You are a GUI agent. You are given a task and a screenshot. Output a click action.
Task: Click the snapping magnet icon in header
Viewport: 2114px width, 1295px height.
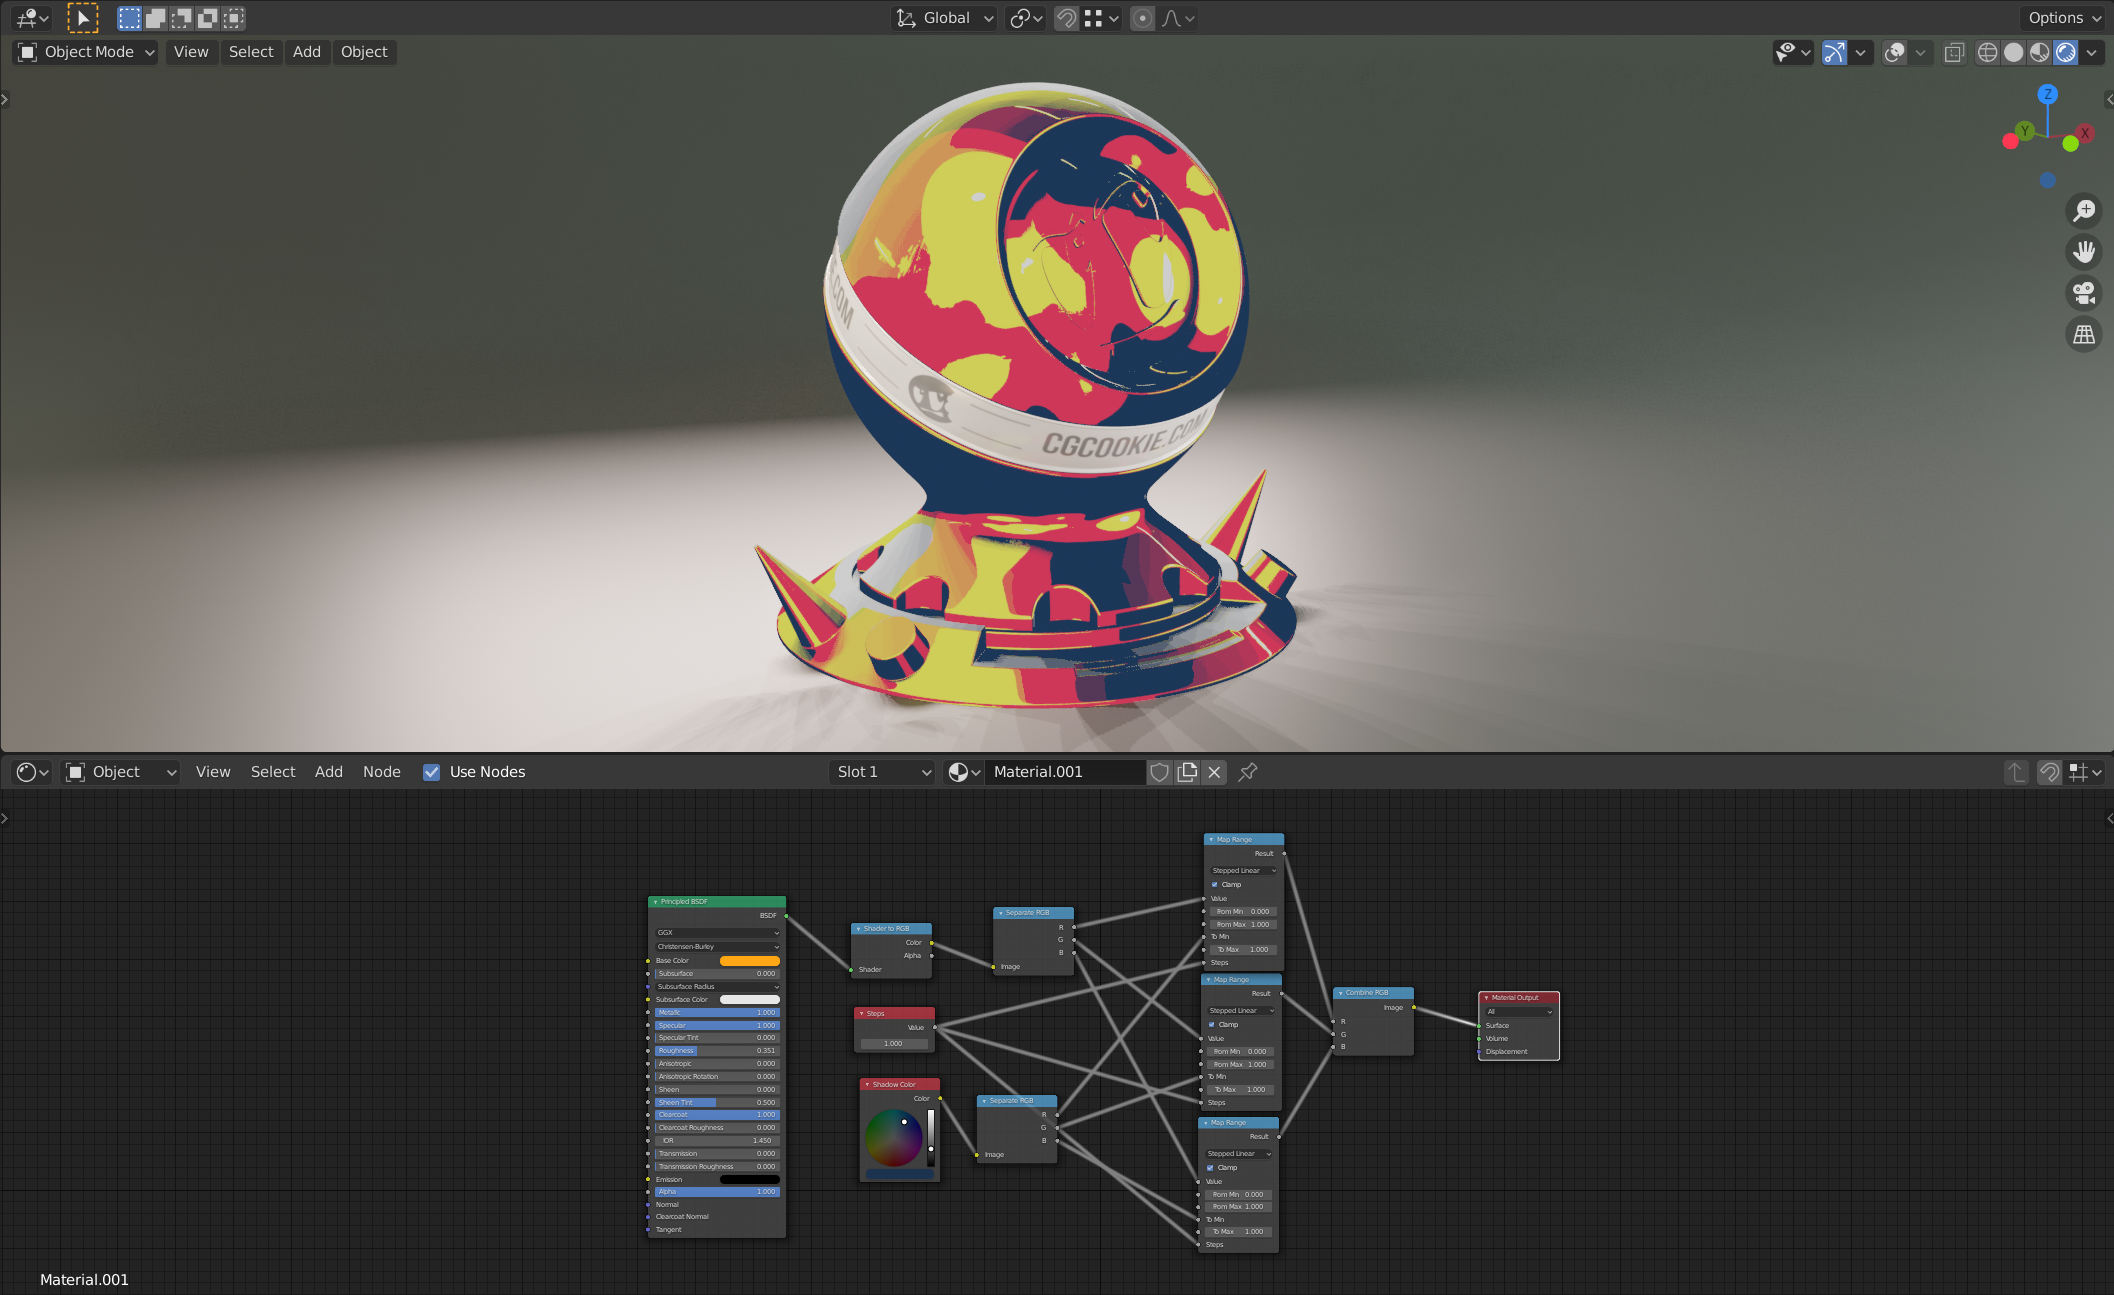click(x=1066, y=17)
